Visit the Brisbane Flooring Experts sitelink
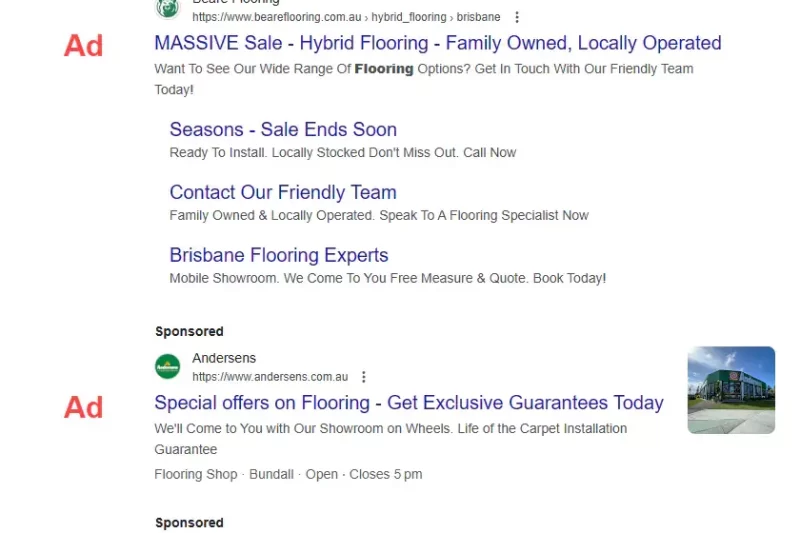The height and width of the screenshot is (533, 800). pyautogui.click(x=279, y=255)
